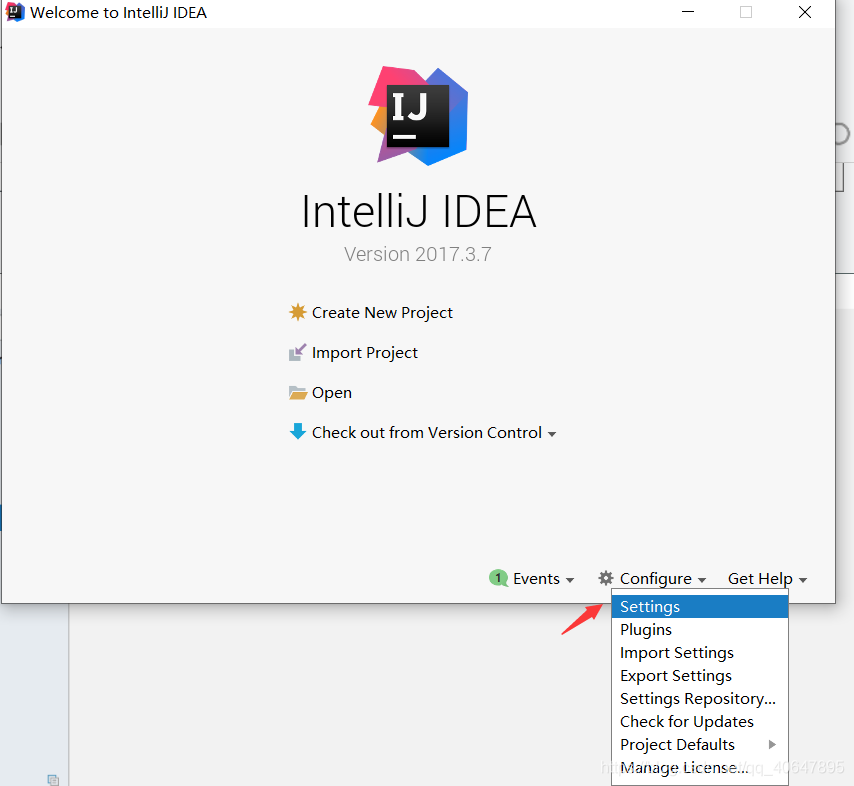
Task: Click the green Events notification badge
Action: (x=498, y=578)
